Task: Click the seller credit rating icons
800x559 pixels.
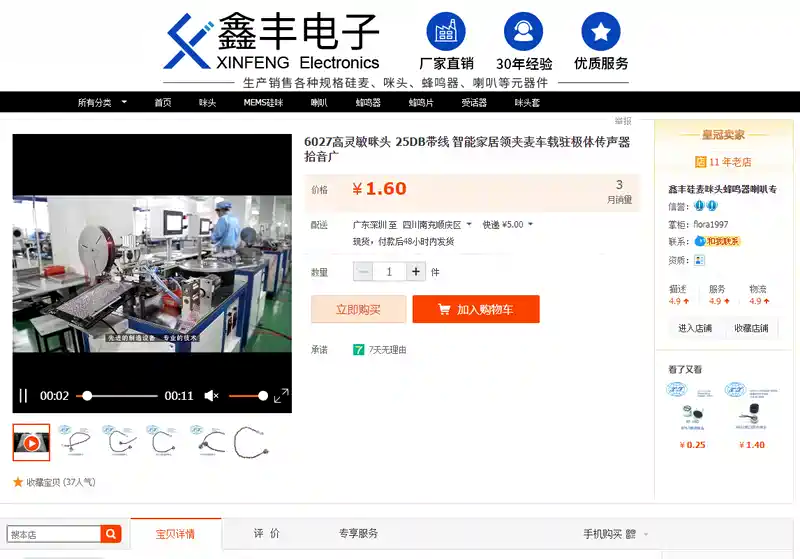Action: pyautogui.click(x=706, y=206)
